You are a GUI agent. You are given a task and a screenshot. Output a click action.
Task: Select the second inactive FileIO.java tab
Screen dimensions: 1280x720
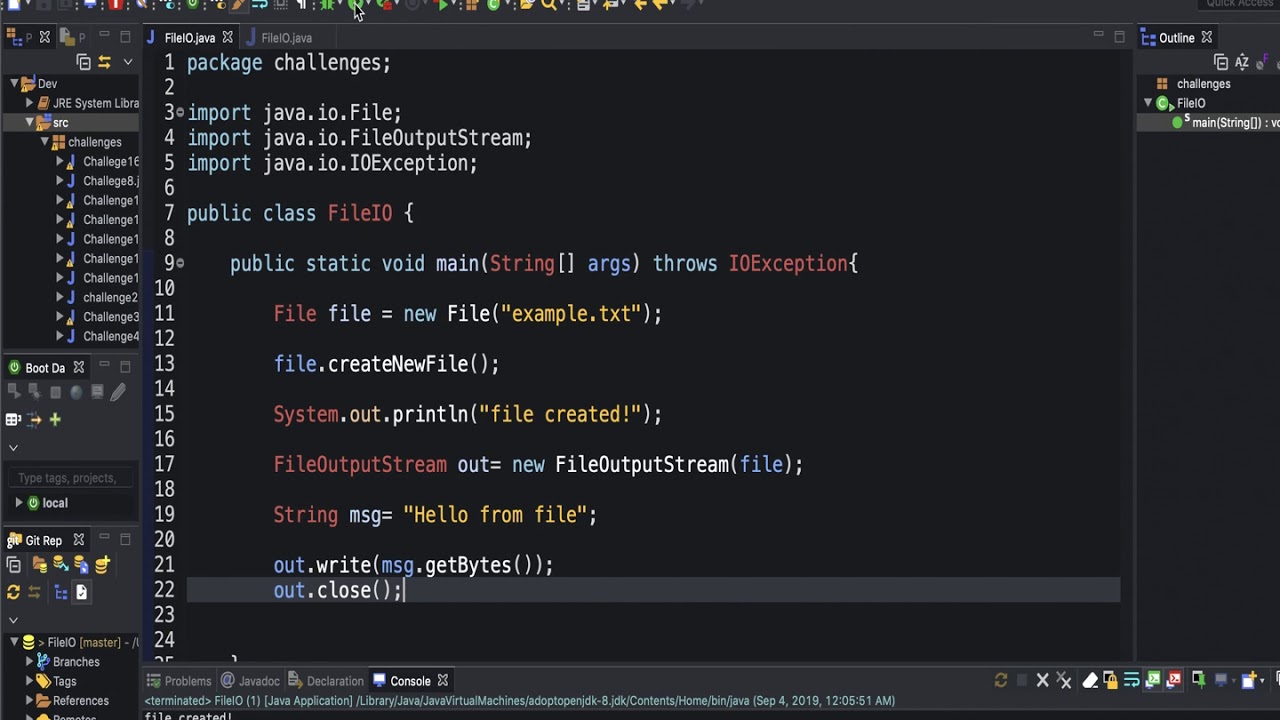point(286,38)
